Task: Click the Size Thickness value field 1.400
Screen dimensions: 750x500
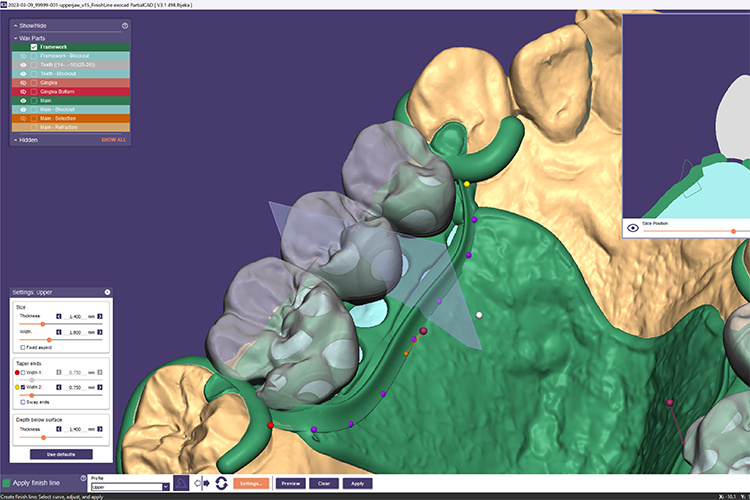Action: pos(75,317)
